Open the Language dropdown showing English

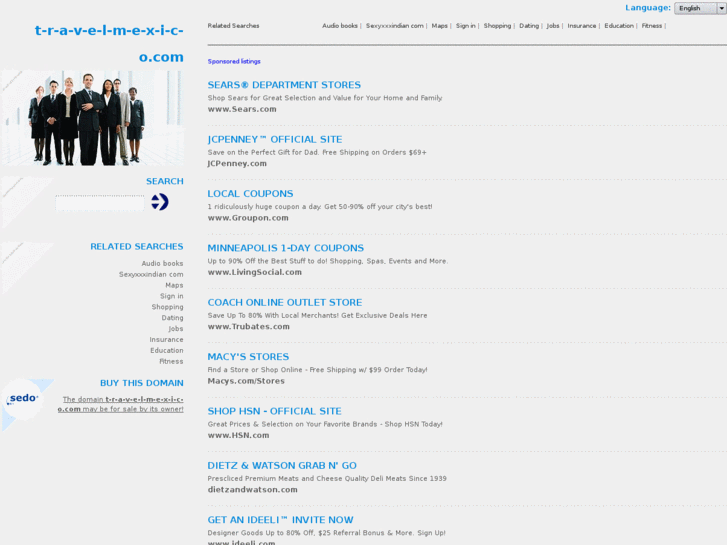pos(700,8)
